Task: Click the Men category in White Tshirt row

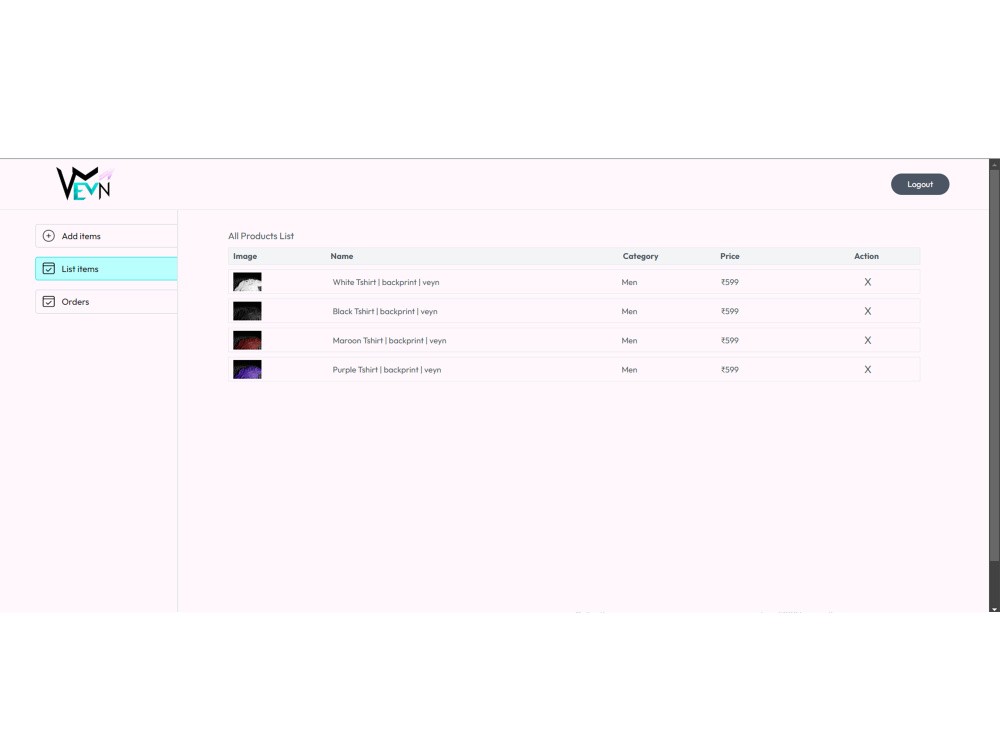Action: pyautogui.click(x=629, y=282)
